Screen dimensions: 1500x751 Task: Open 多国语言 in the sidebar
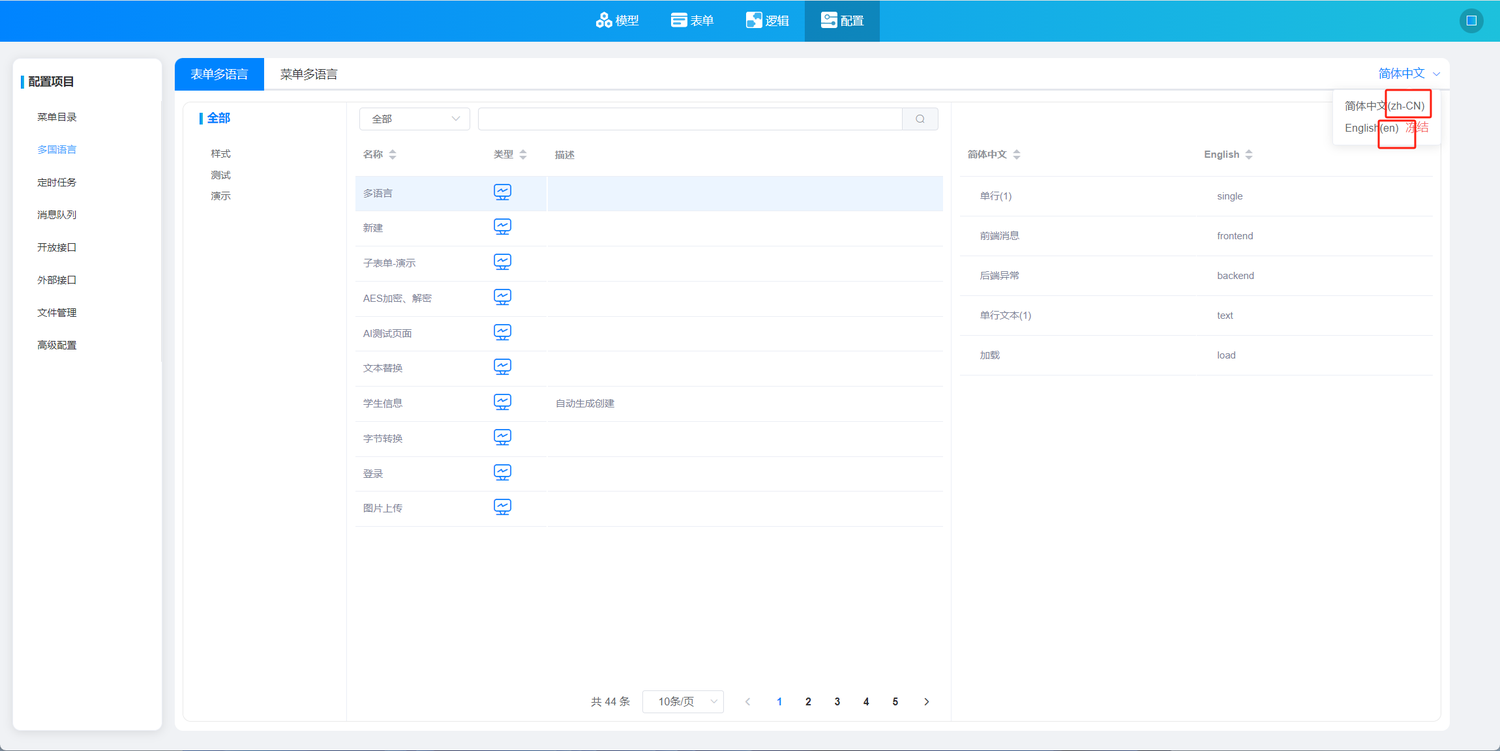click(57, 150)
